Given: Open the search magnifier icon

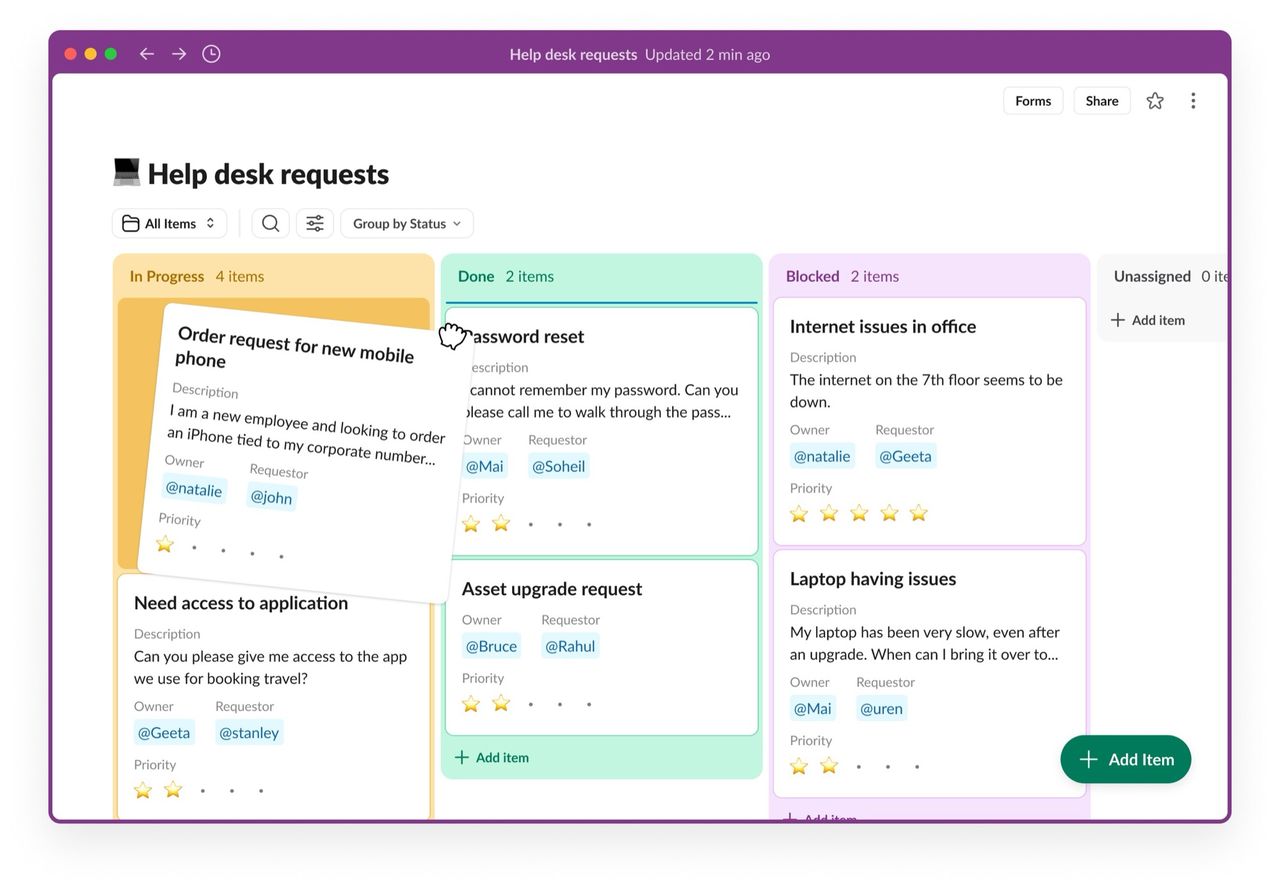Looking at the screenshot, I should pyautogui.click(x=270, y=223).
